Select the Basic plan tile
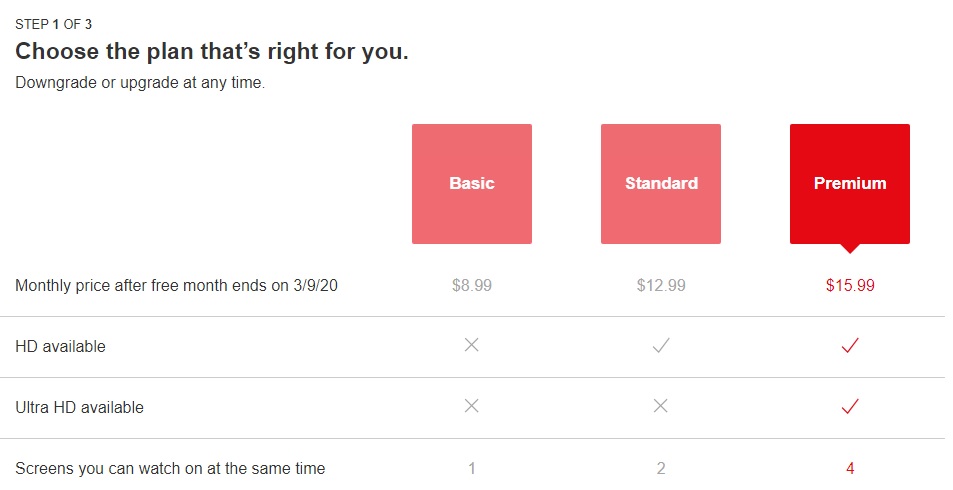The image size is (953, 490). pos(472,184)
